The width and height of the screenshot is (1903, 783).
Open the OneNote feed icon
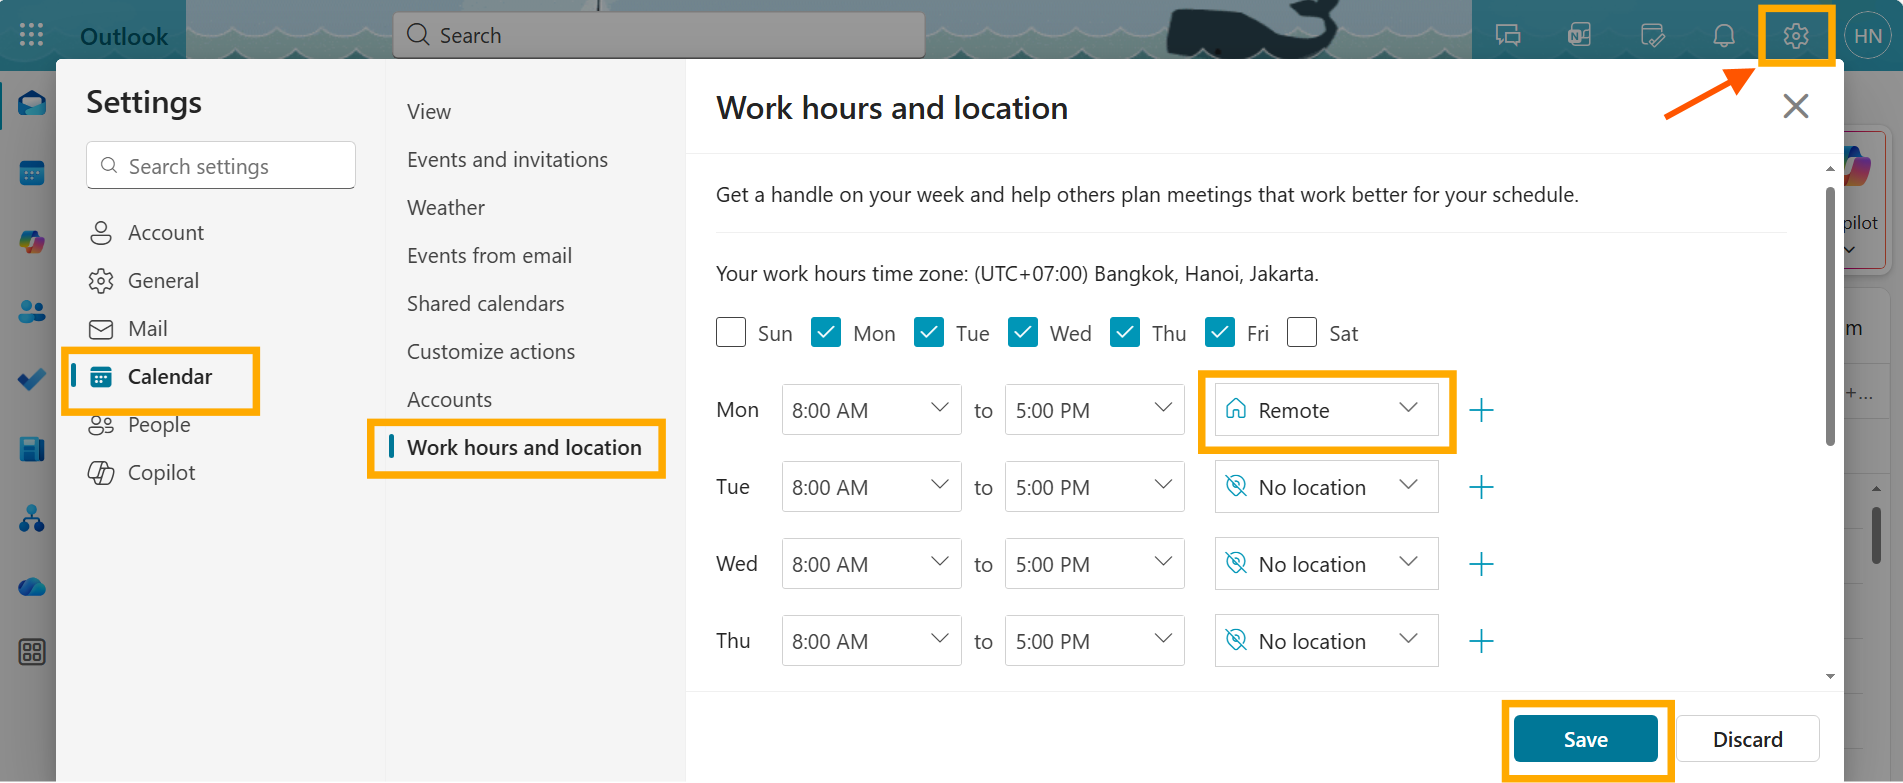(1580, 36)
